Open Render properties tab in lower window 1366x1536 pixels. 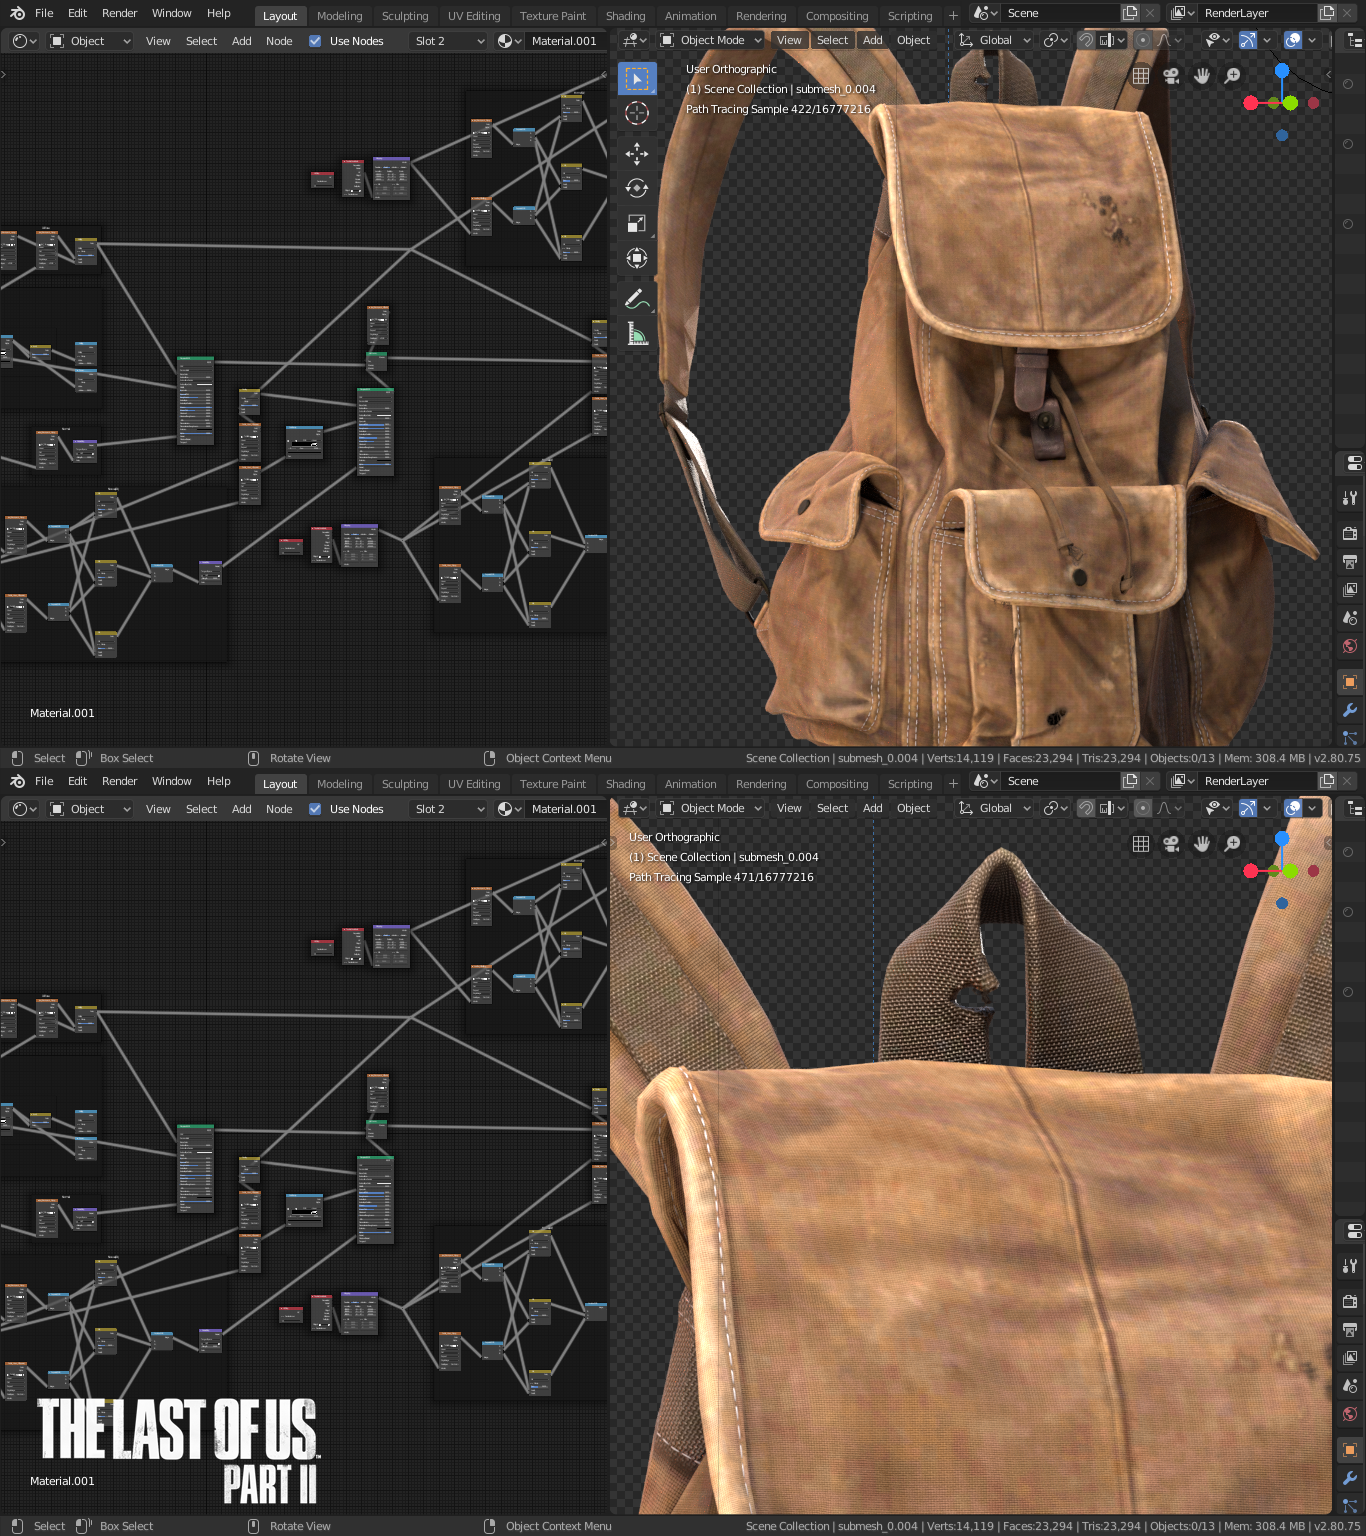pyautogui.click(x=1350, y=1301)
